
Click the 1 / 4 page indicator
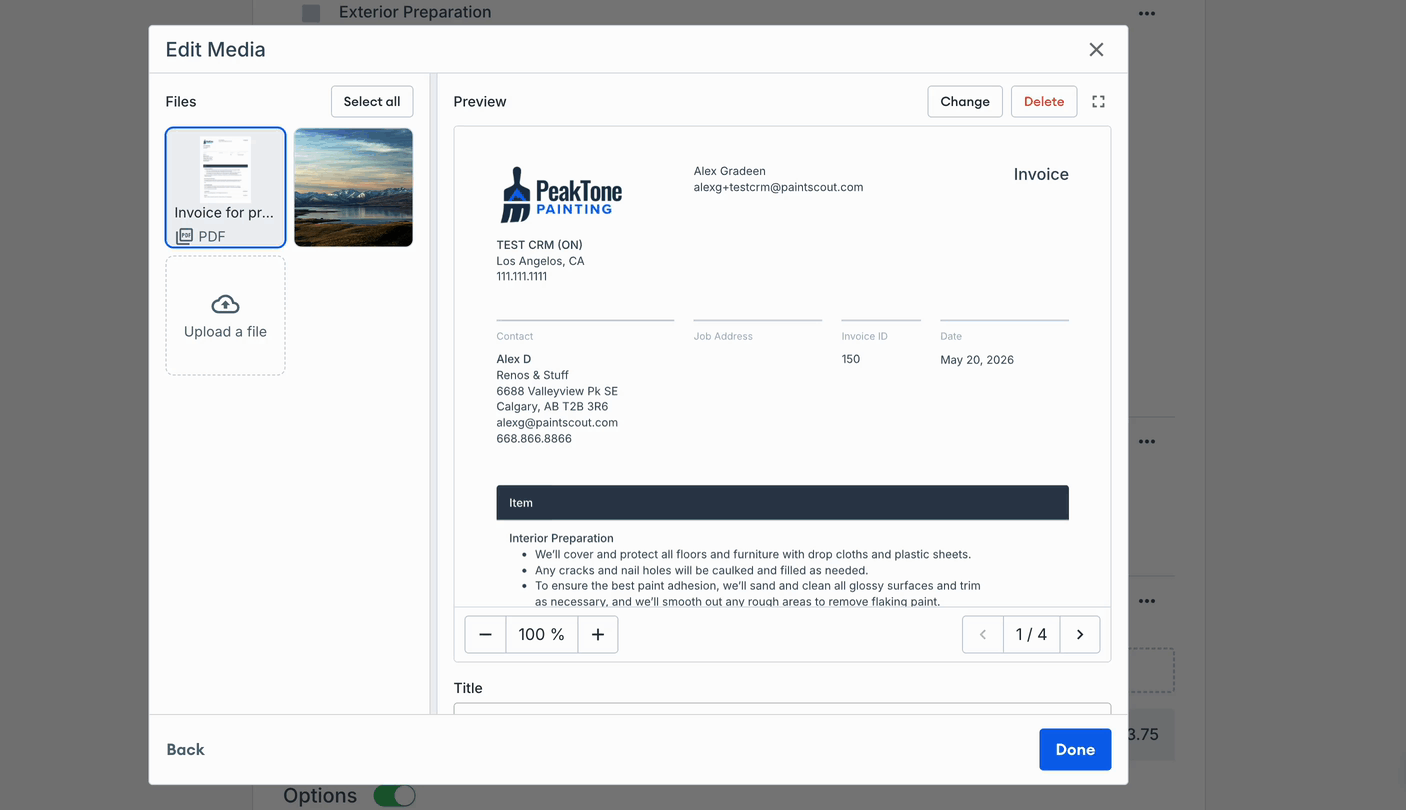(1031, 634)
